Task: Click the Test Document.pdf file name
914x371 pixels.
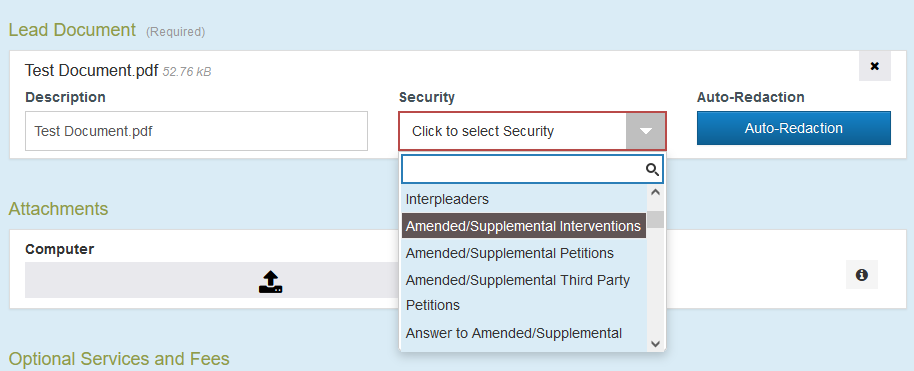Action: pos(92,71)
